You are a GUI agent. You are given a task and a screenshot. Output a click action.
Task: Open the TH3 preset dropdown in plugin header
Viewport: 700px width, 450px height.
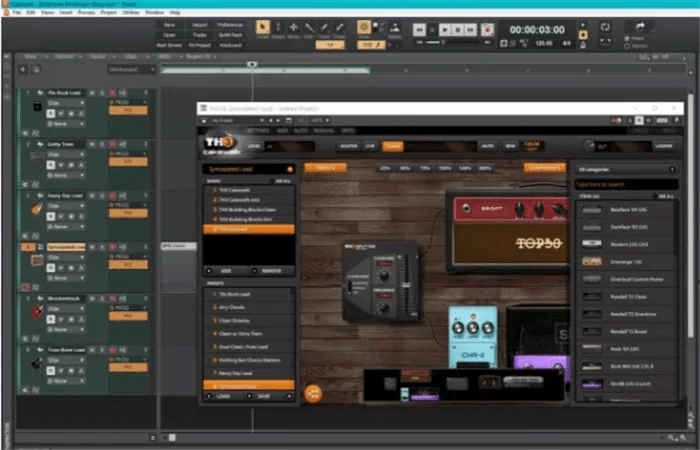[x=237, y=121]
